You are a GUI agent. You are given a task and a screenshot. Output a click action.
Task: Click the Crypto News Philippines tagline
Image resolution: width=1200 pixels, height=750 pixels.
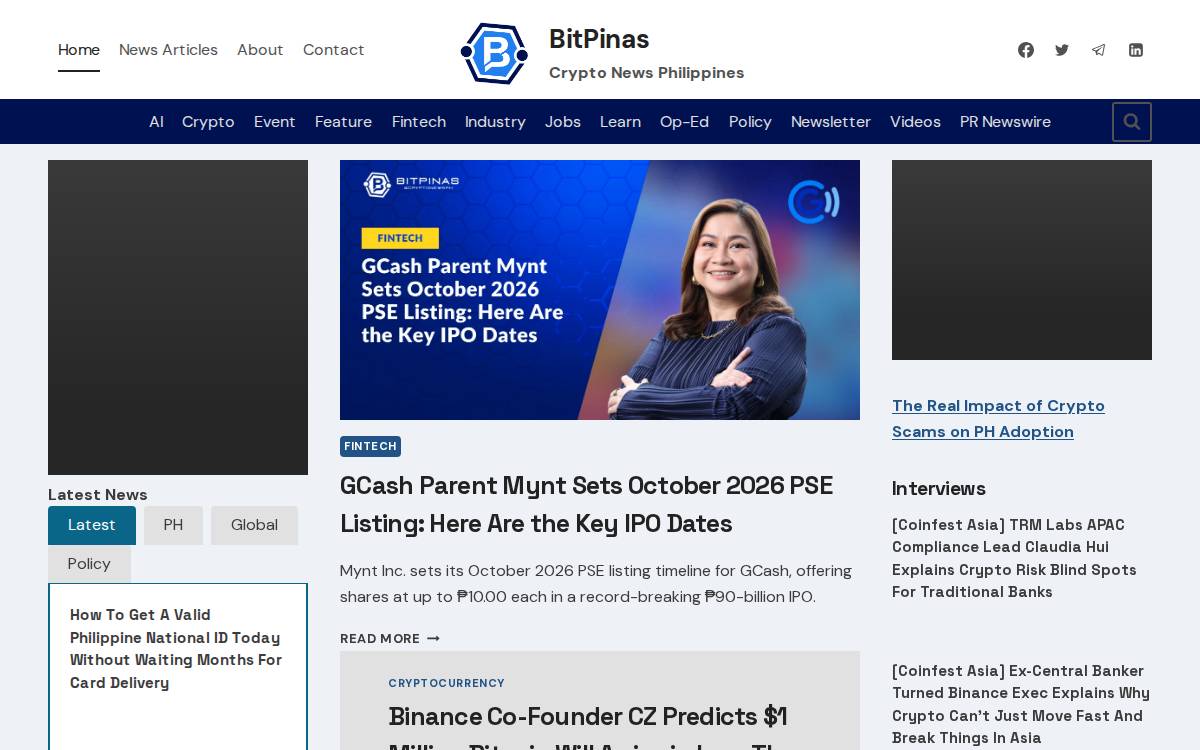click(x=646, y=73)
